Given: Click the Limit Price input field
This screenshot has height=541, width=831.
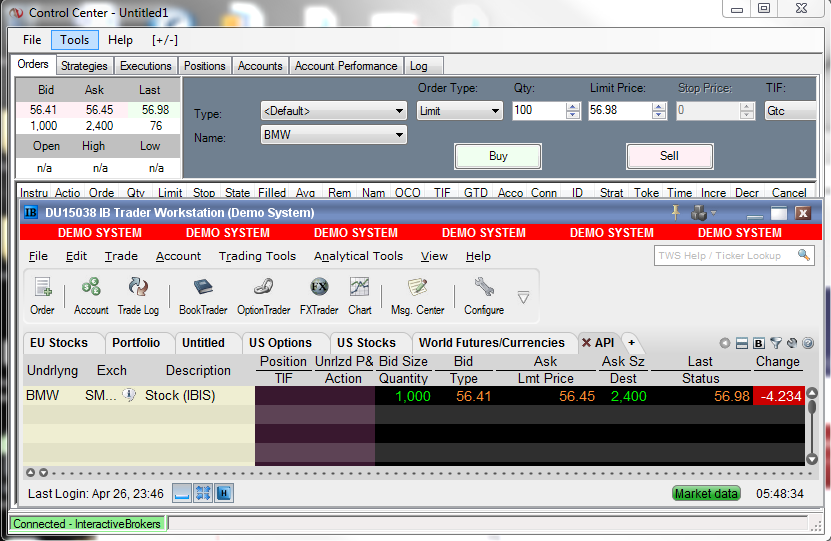Looking at the screenshot, I should click(x=620, y=110).
